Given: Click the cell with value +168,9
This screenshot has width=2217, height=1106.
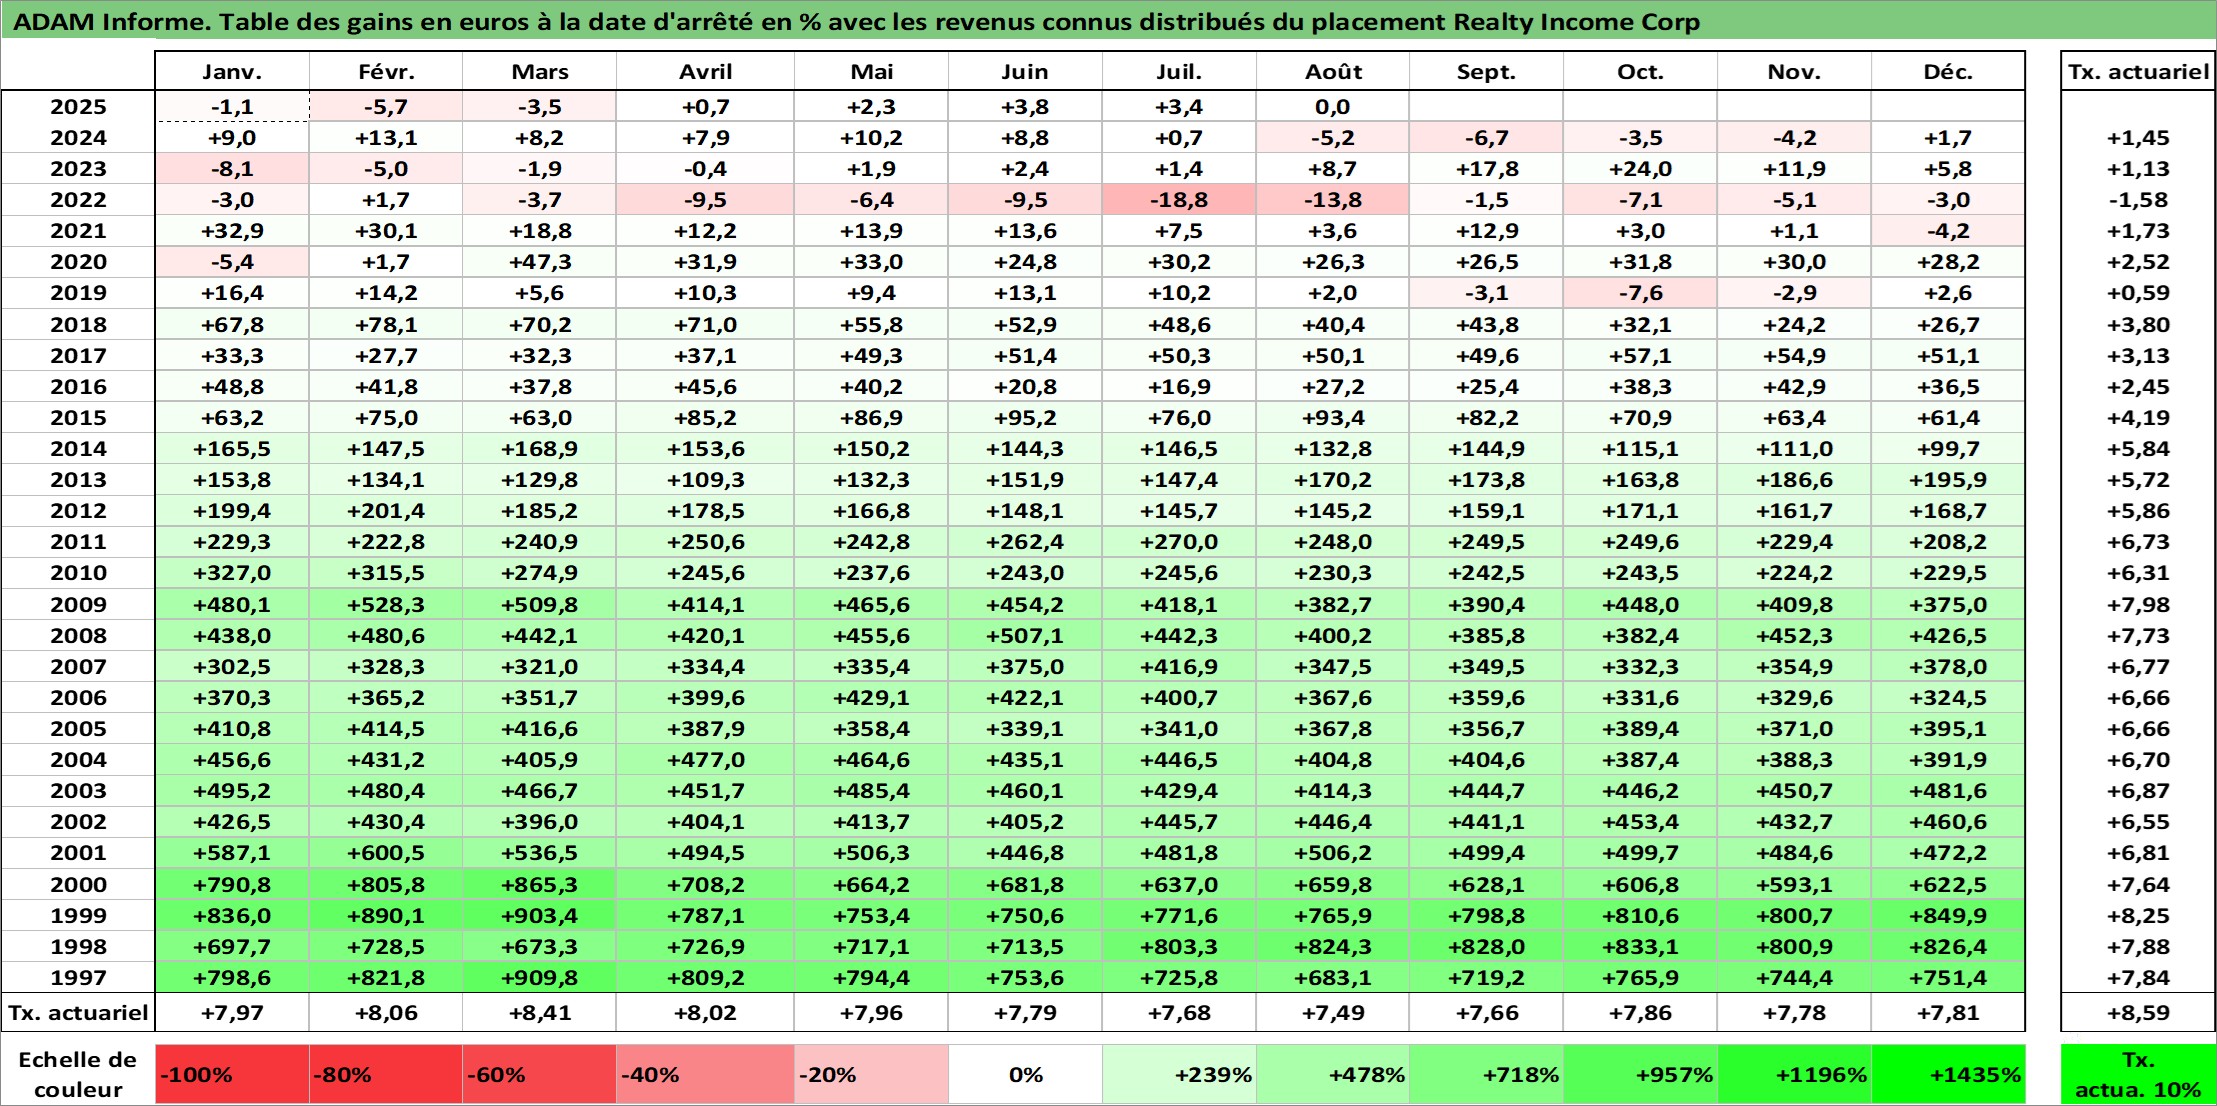Looking at the screenshot, I should tap(539, 449).
